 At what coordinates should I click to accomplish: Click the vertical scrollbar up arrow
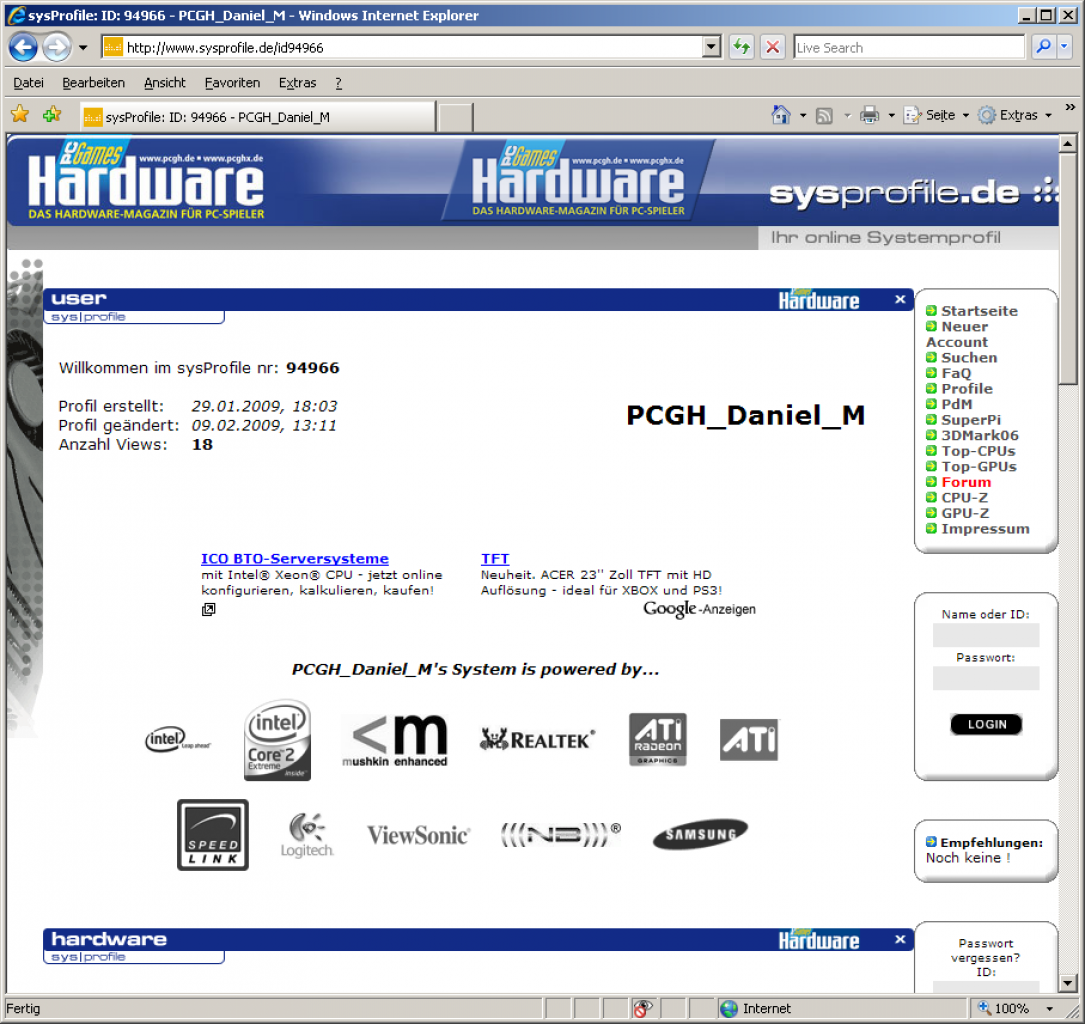[x=1068, y=143]
